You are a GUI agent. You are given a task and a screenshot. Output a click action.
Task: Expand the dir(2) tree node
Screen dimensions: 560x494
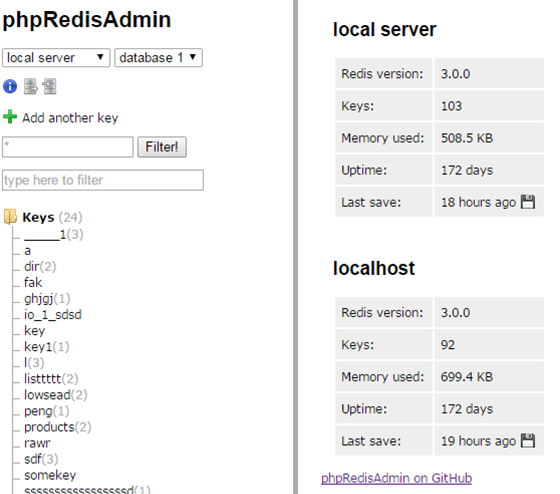tap(40, 266)
